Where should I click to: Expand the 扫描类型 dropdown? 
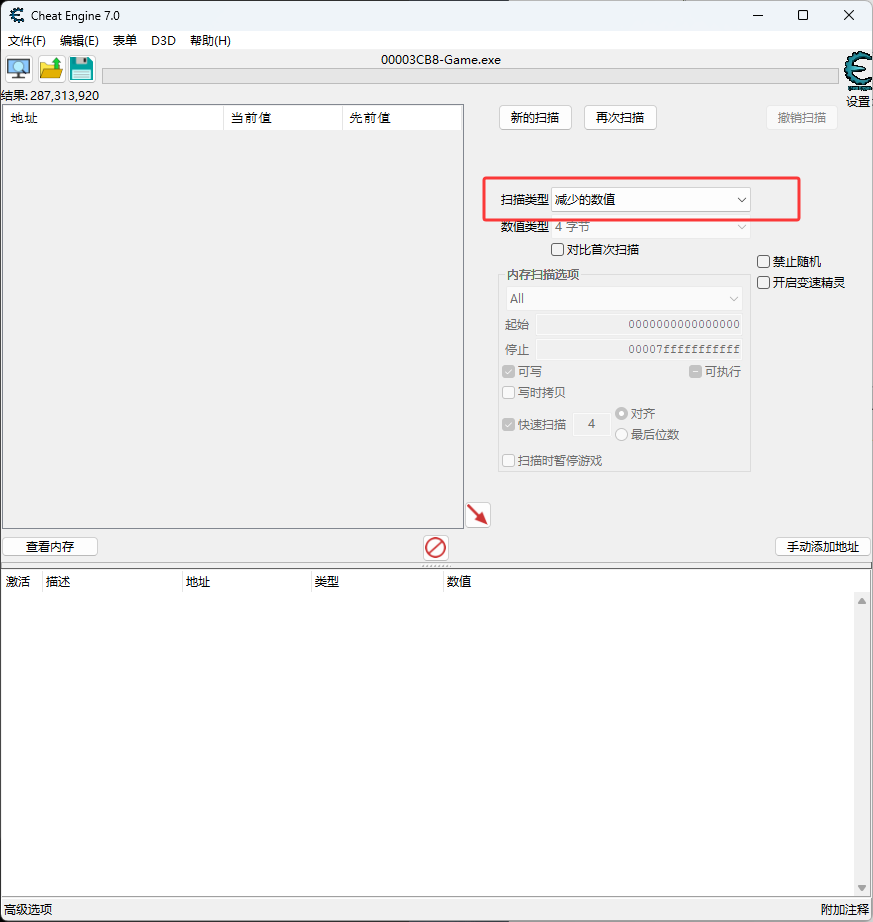pos(651,200)
